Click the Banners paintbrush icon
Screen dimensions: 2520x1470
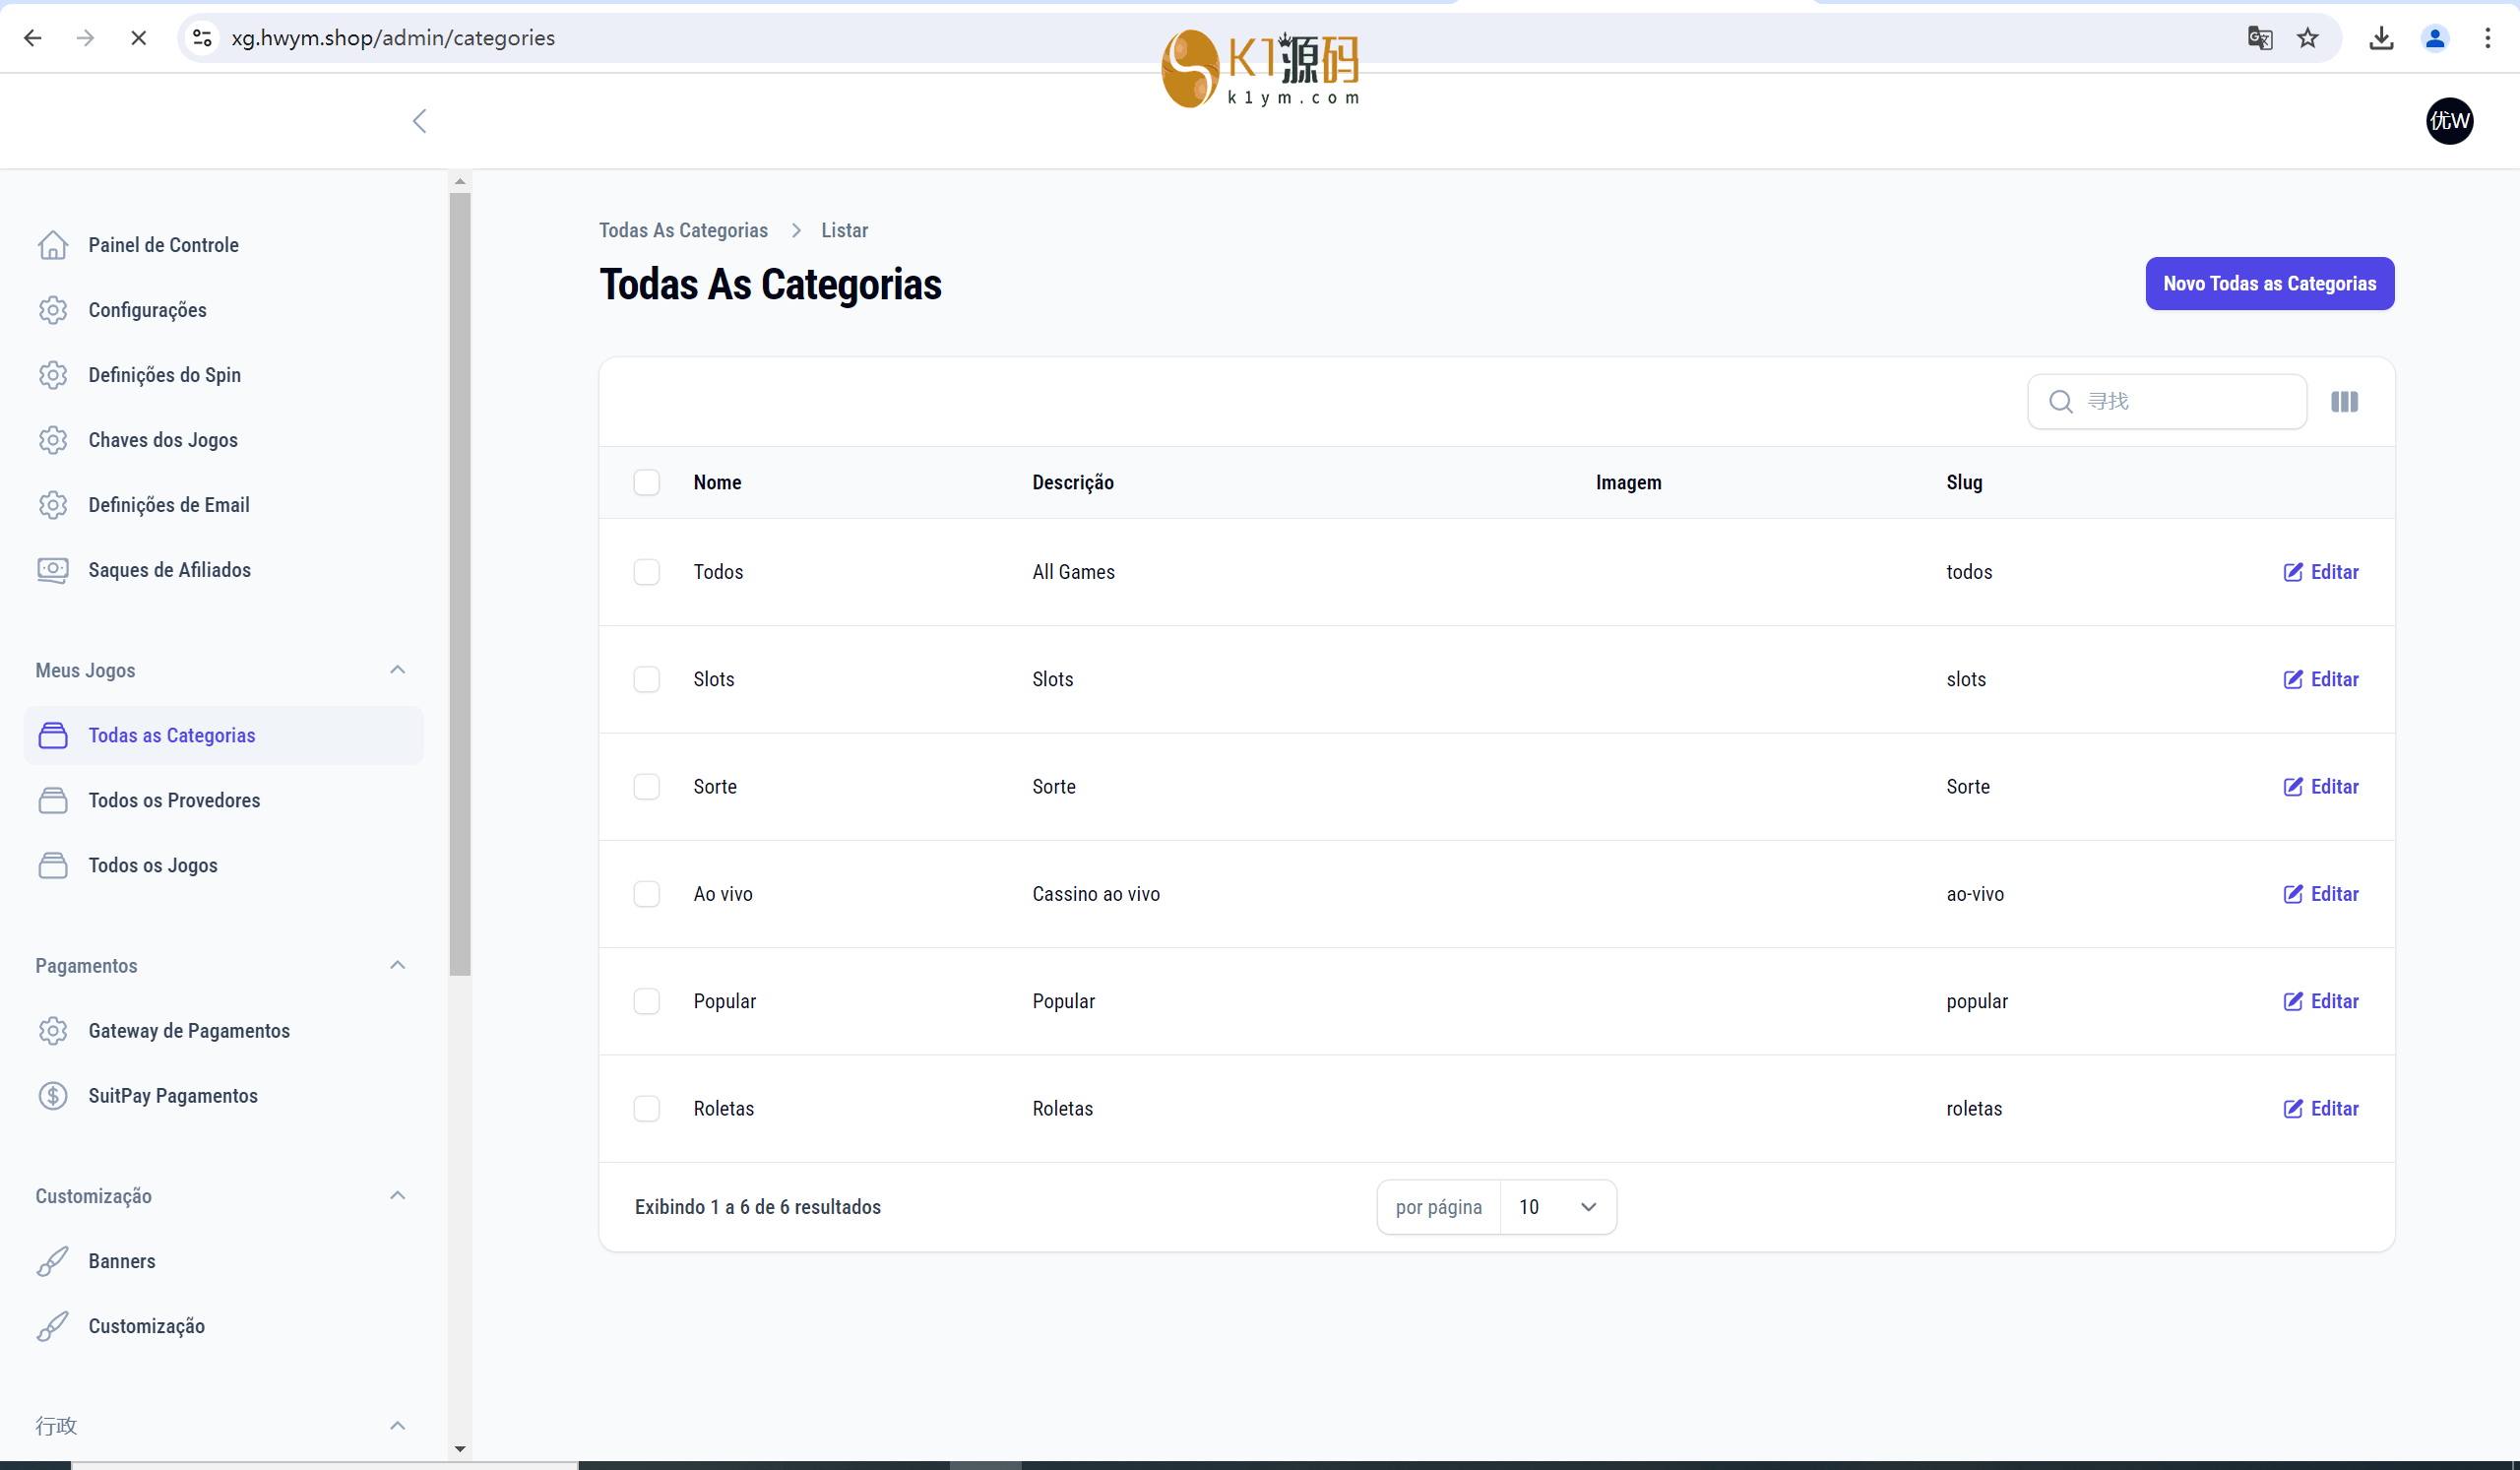pyautogui.click(x=53, y=1261)
